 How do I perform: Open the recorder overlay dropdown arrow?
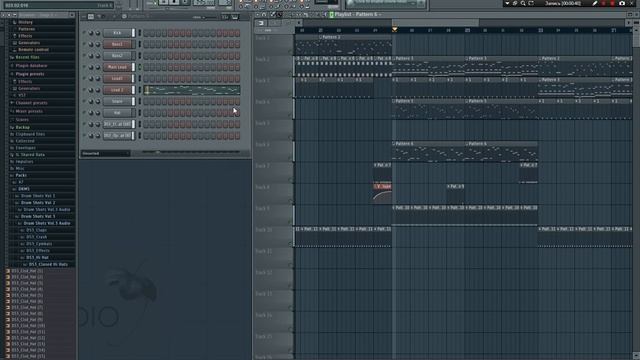pyautogui.click(x=507, y=3)
